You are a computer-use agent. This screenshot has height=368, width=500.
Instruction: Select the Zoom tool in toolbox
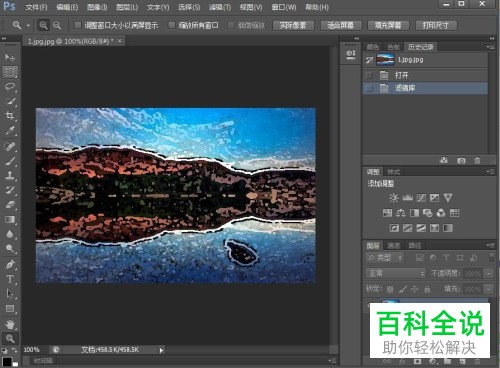[10, 339]
